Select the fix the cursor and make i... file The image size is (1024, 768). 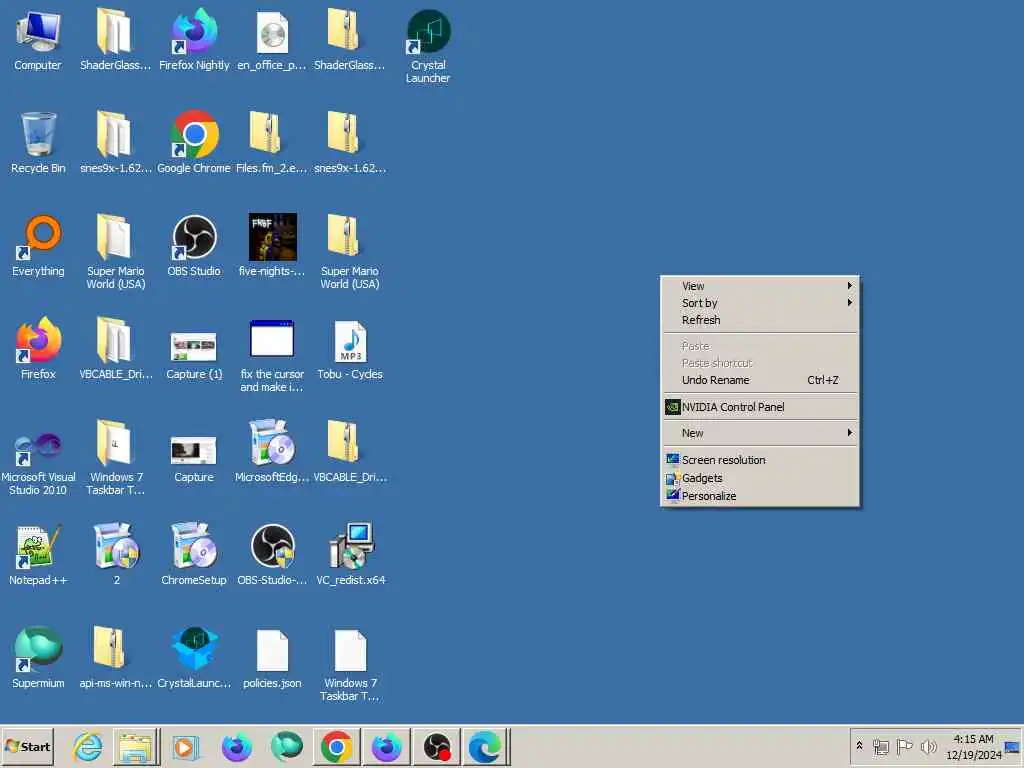click(x=272, y=356)
